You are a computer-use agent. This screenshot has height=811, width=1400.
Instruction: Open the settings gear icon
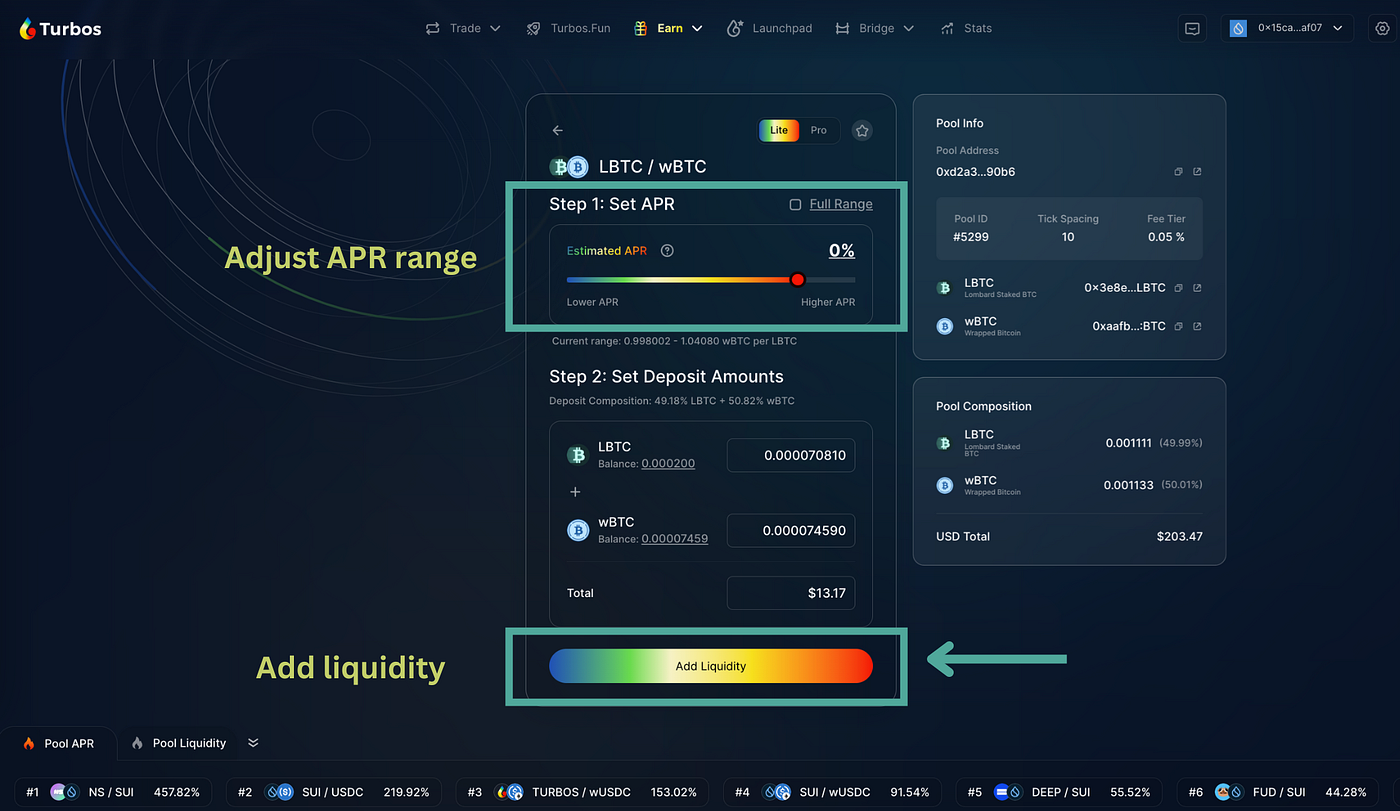coord(1381,28)
